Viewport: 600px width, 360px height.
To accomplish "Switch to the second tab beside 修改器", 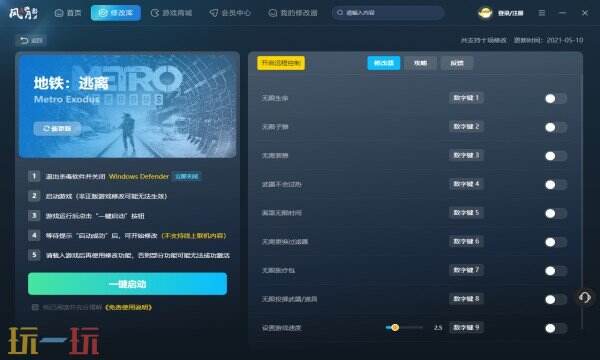I will coord(420,63).
